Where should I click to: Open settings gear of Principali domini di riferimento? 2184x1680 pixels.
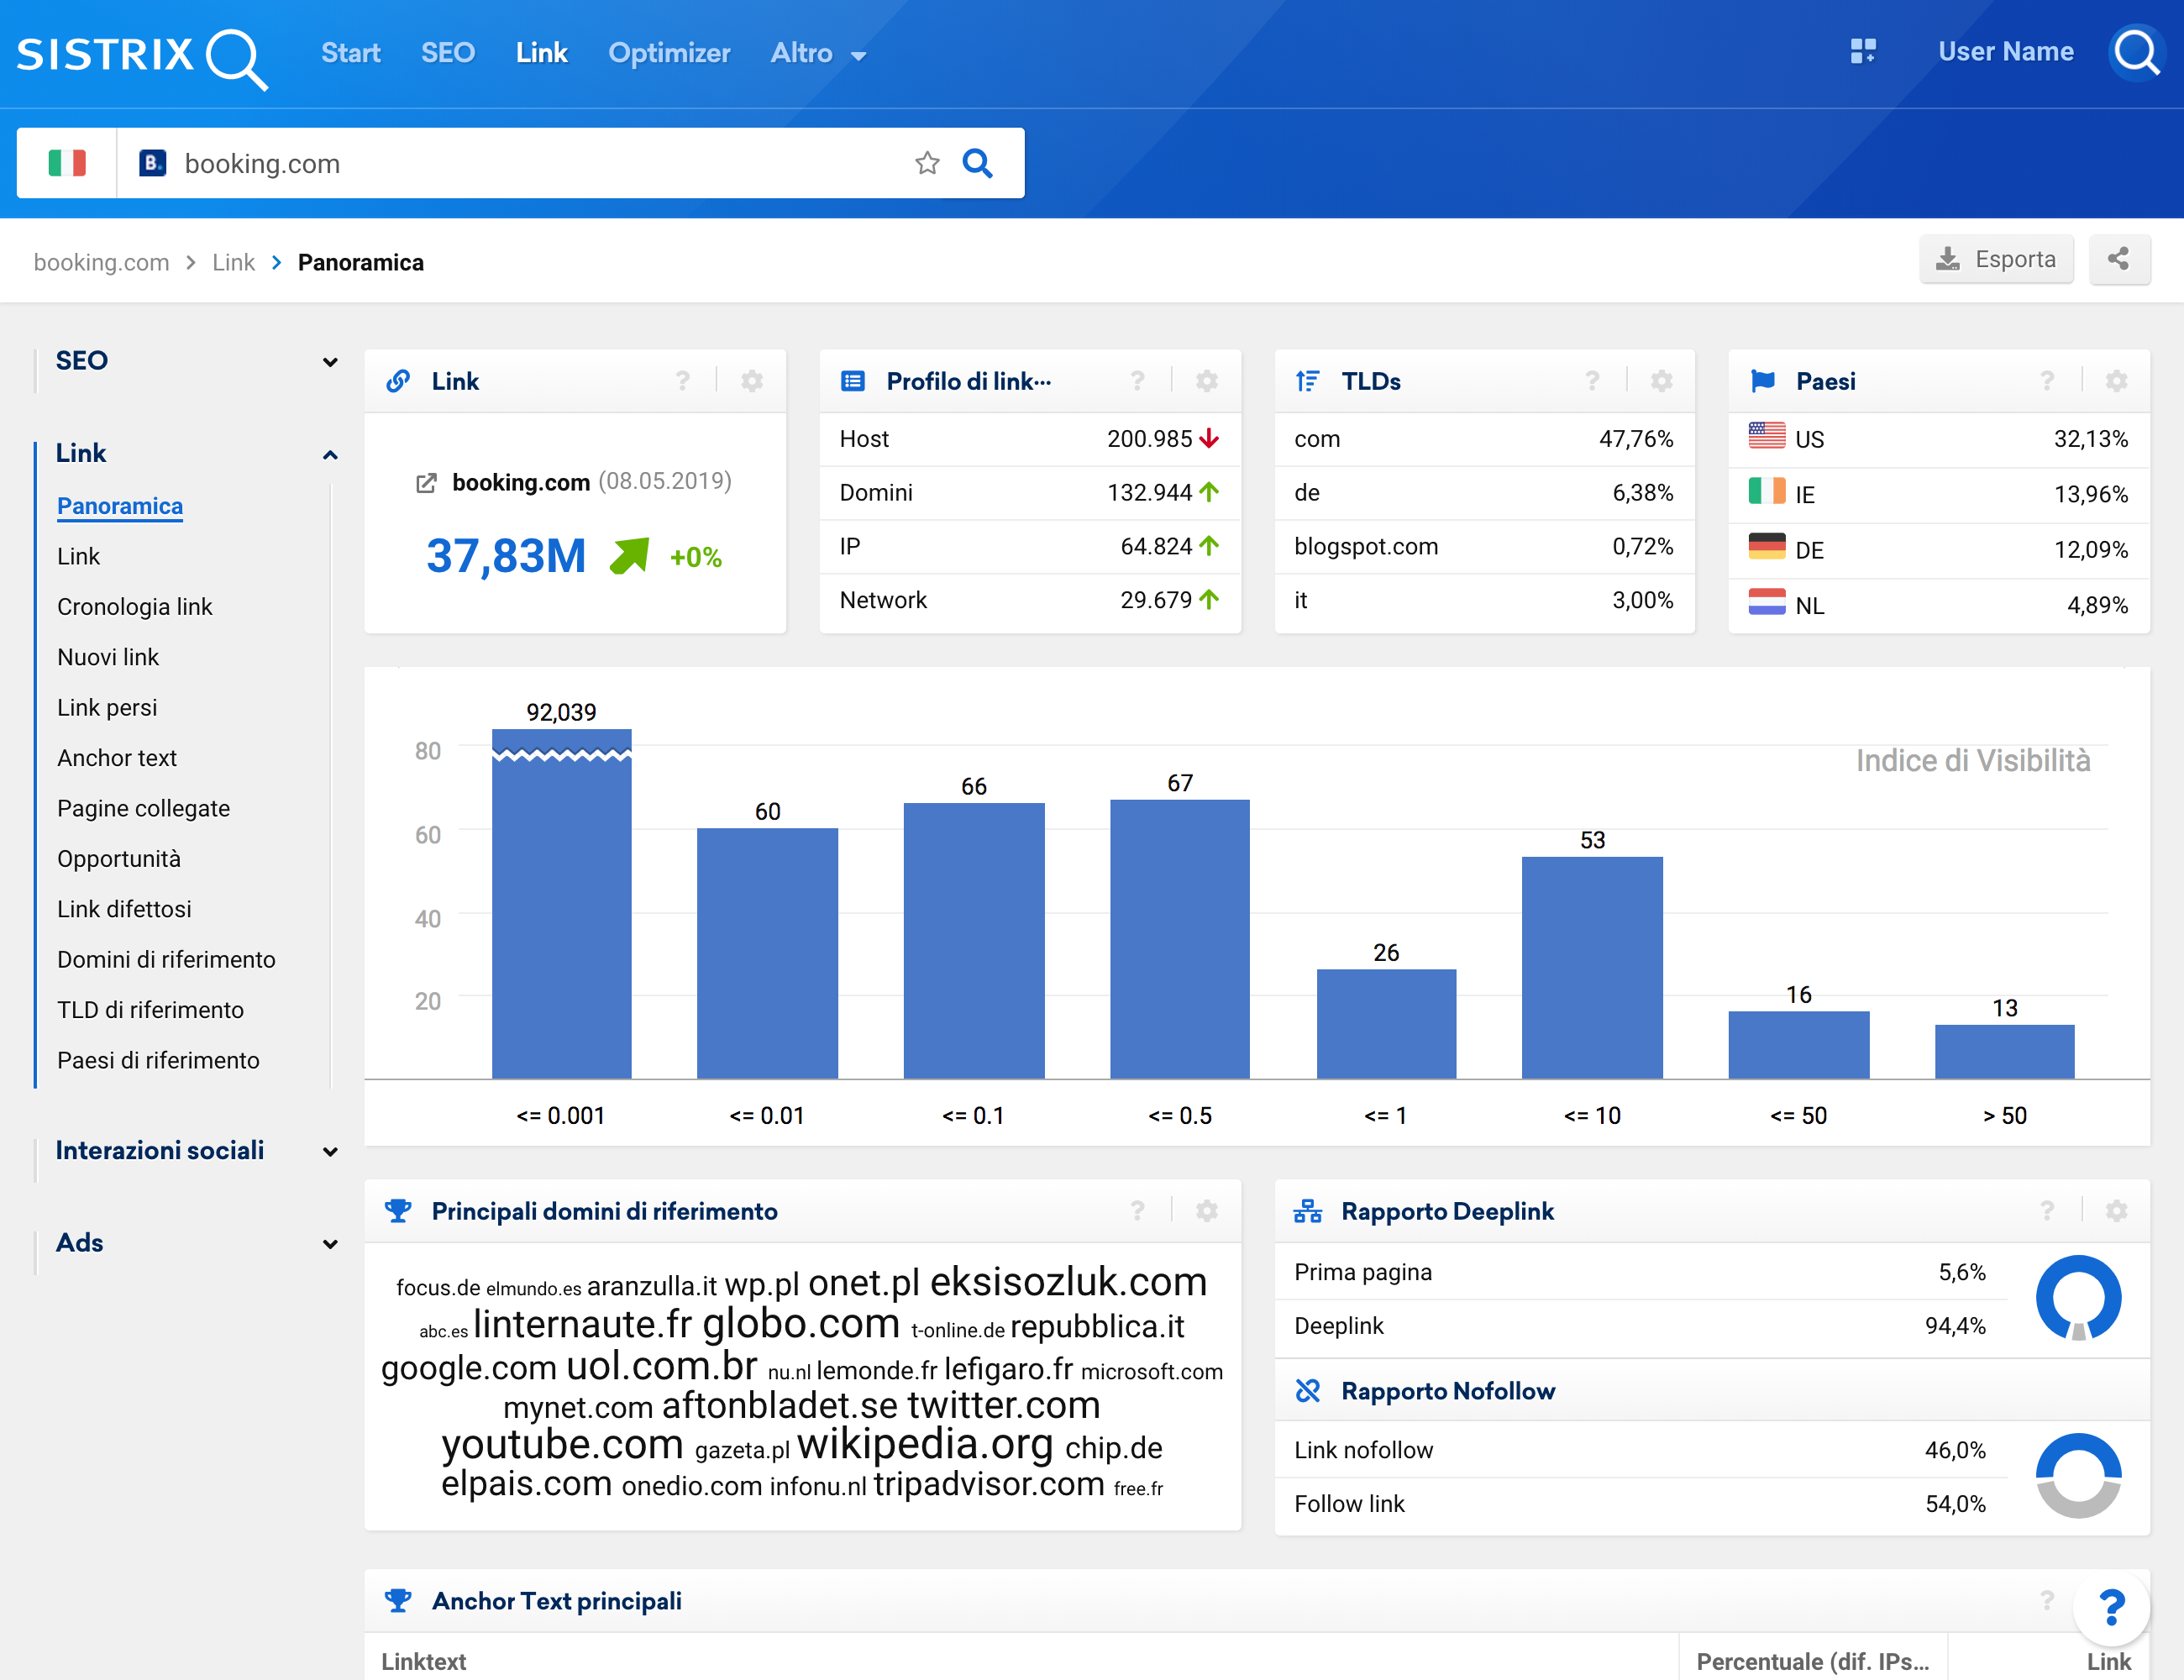click(x=1207, y=1211)
